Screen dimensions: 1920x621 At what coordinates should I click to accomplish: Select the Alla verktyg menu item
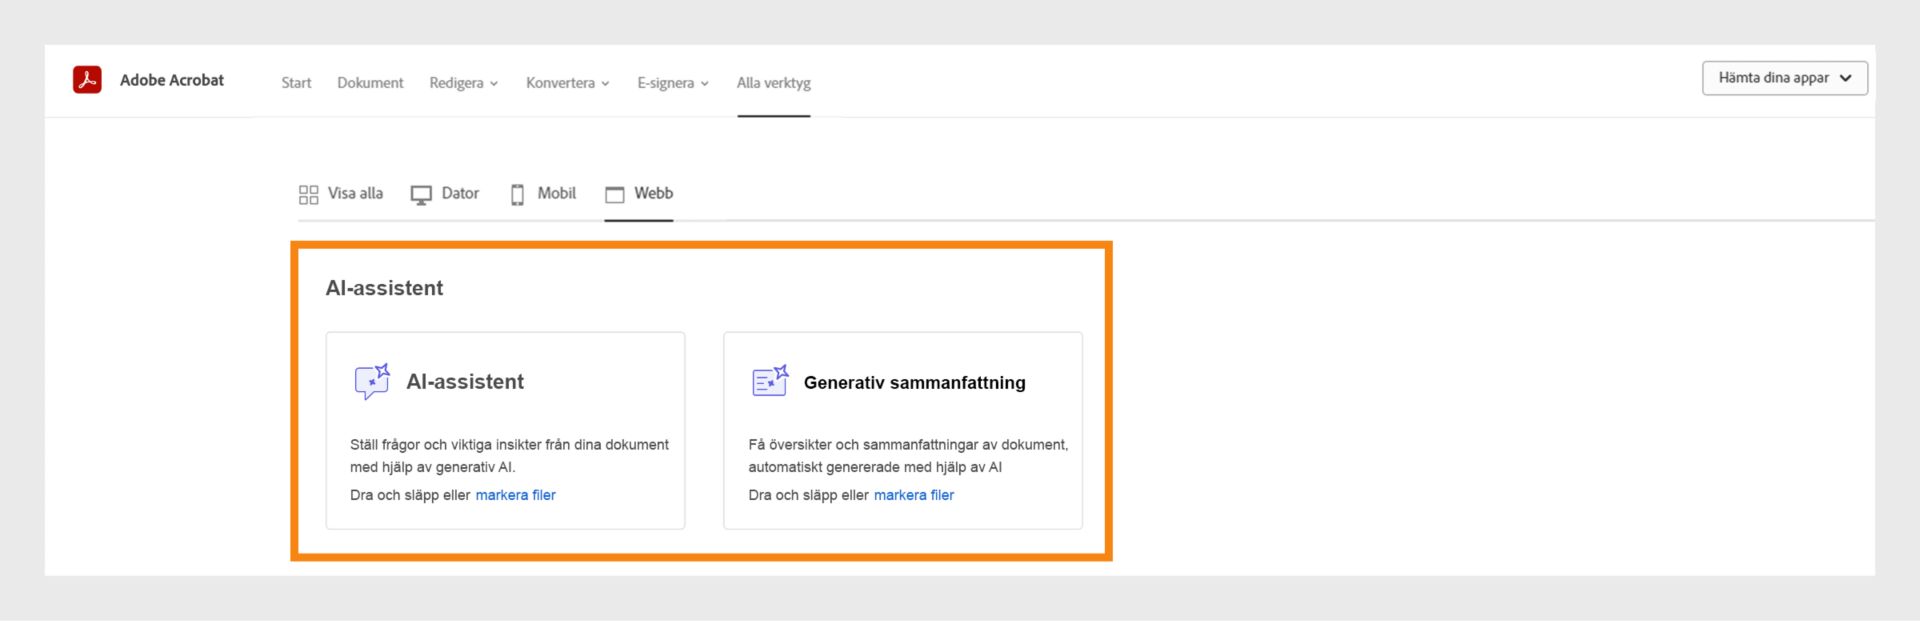(x=773, y=83)
